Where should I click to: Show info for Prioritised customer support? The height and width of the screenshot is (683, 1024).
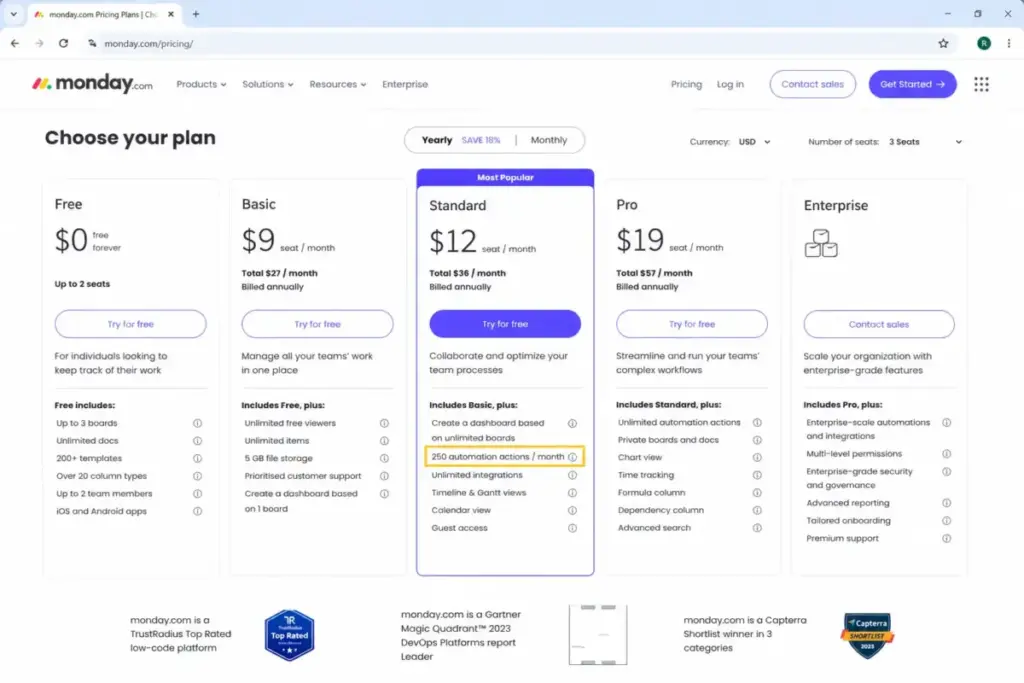[x=384, y=476]
